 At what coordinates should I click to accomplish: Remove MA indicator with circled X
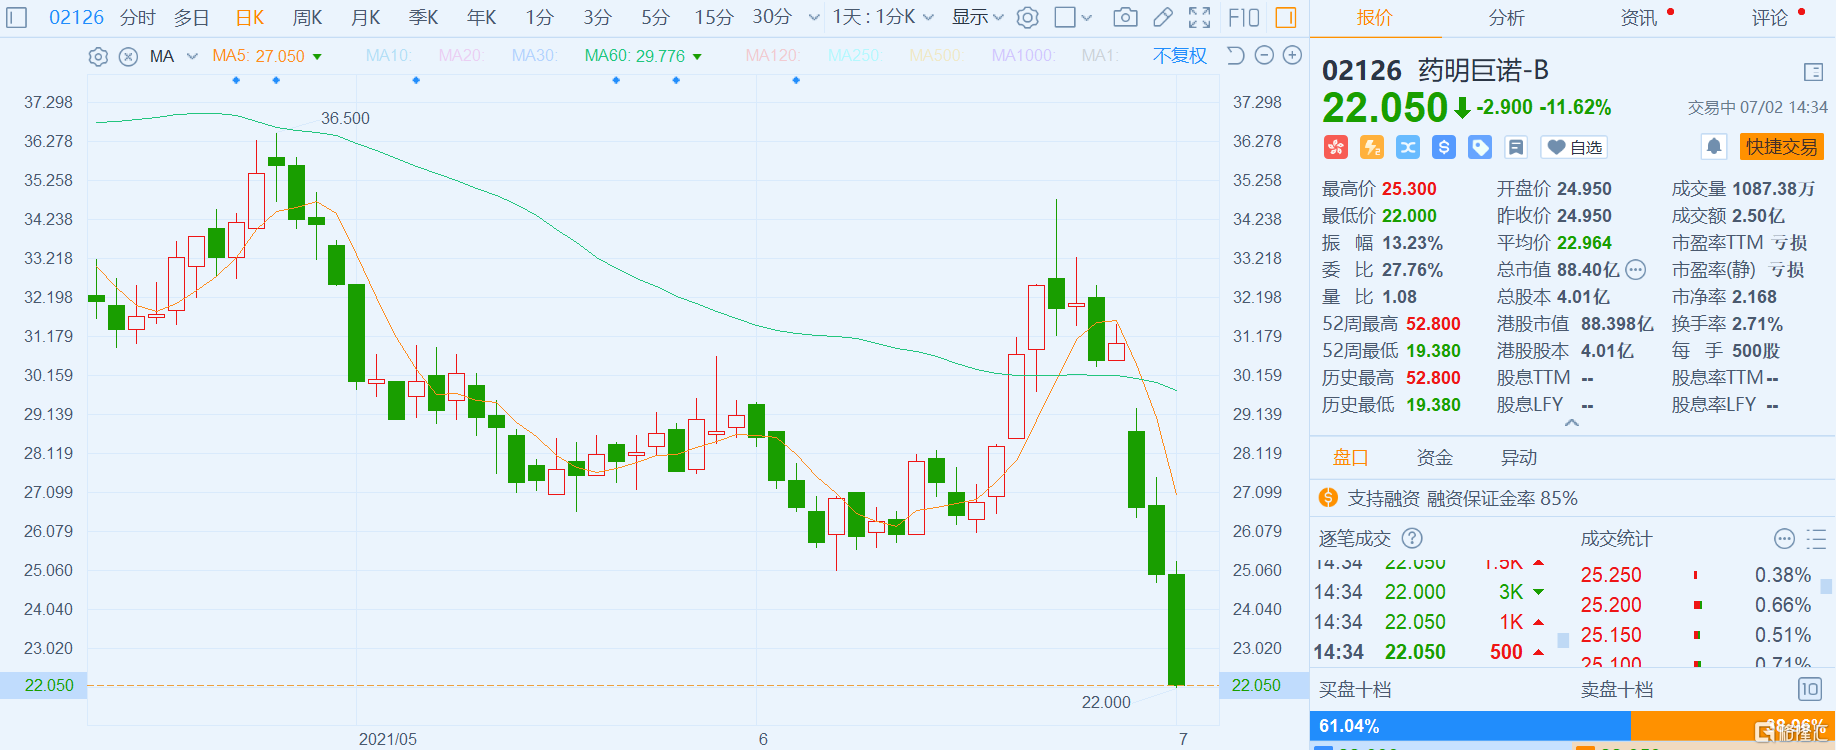tap(128, 57)
